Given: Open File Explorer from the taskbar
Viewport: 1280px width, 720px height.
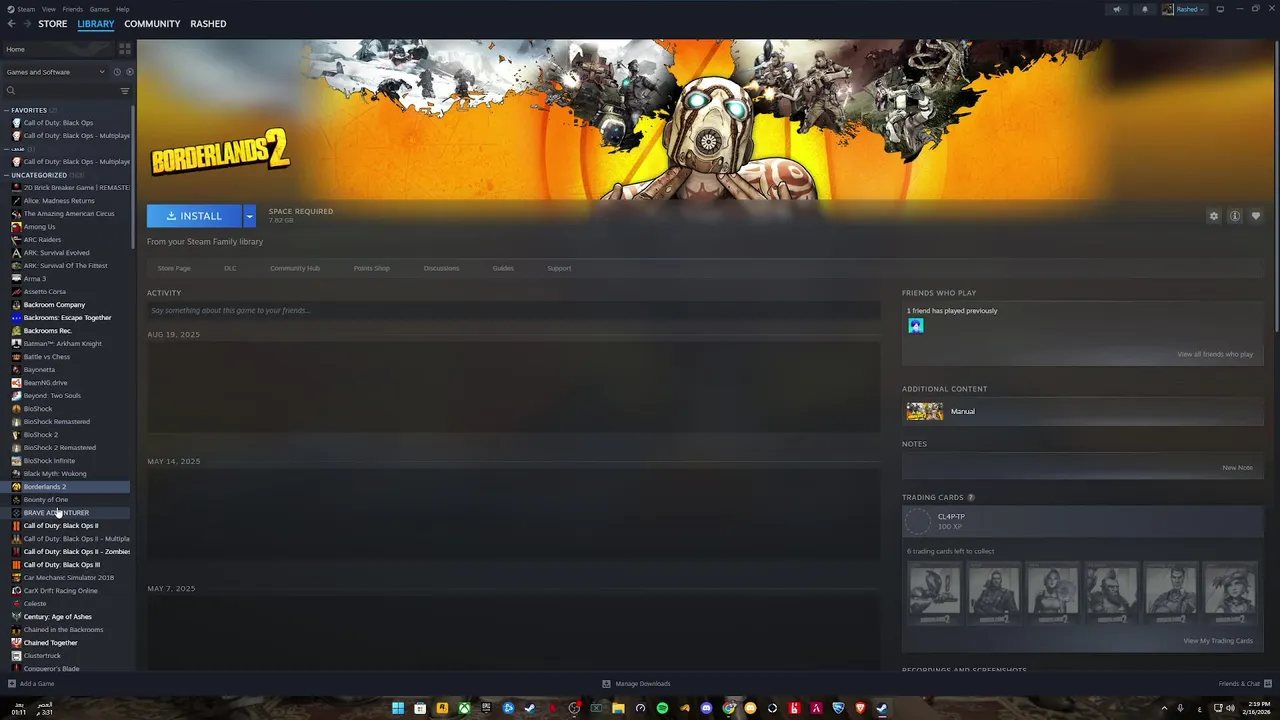Looking at the screenshot, I should point(618,708).
